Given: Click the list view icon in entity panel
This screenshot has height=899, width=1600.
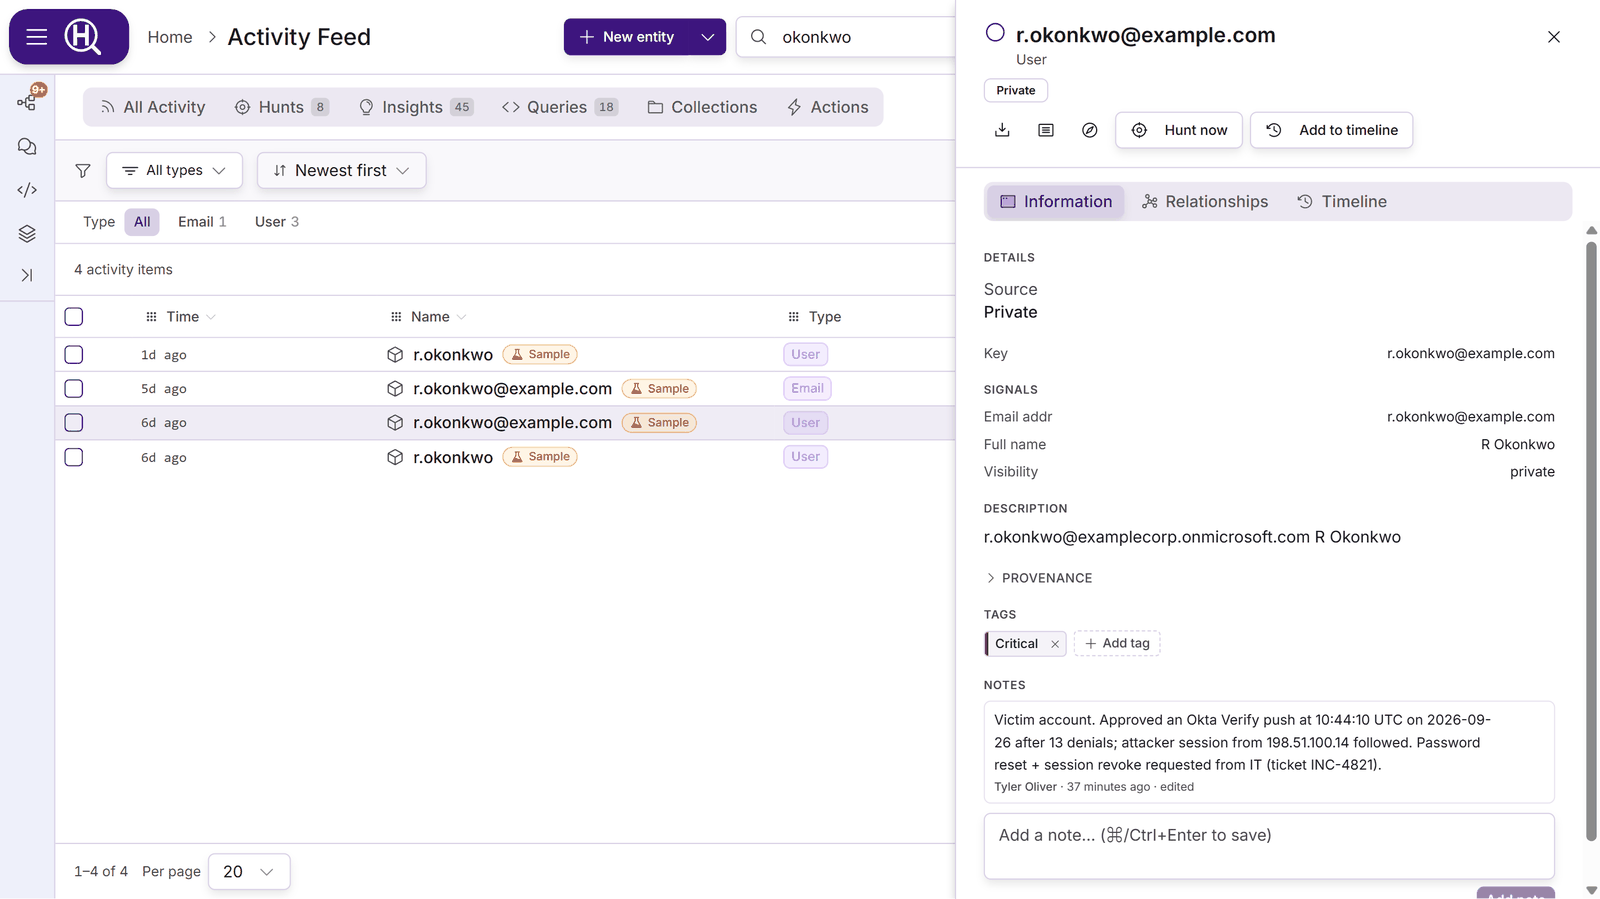Looking at the screenshot, I should coord(1046,130).
